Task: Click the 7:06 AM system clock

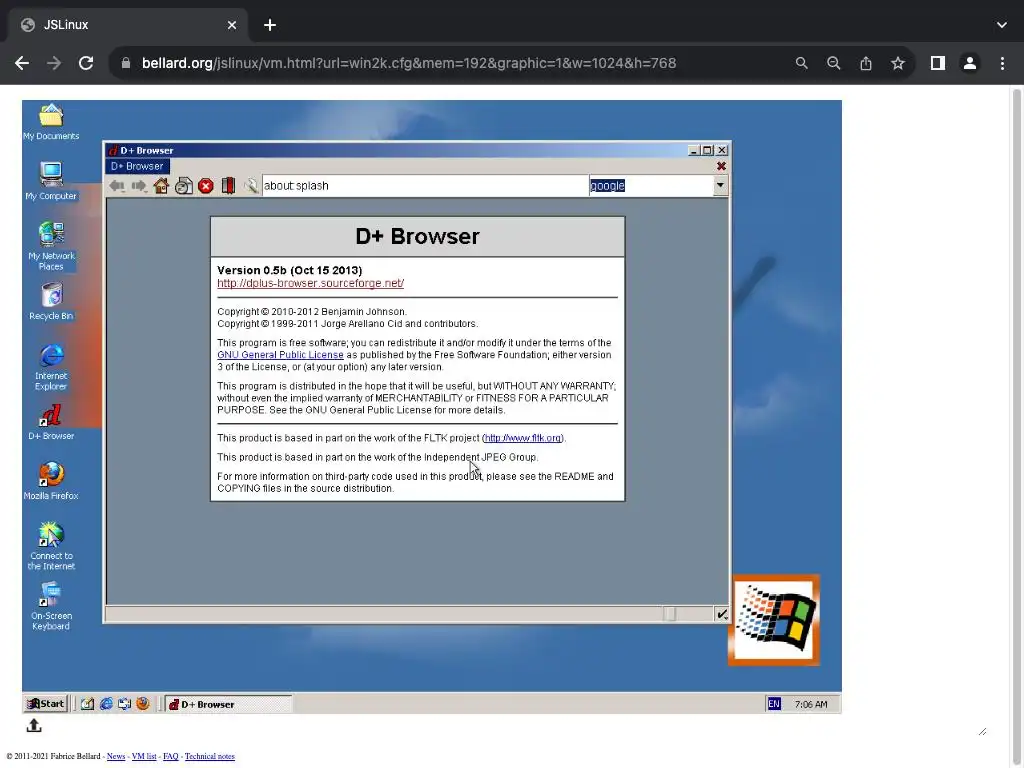Action: (x=810, y=705)
